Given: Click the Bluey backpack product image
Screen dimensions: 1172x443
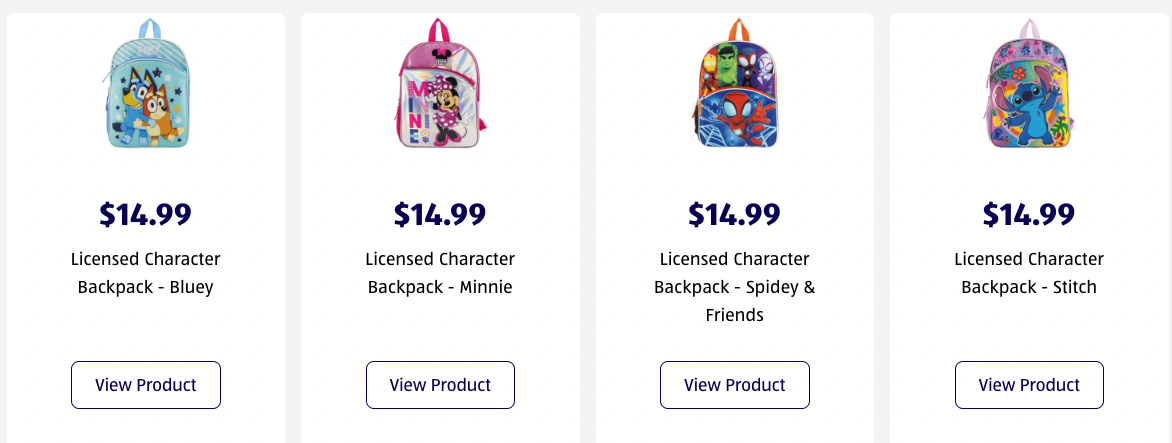Looking at the screenshot, I should point(146,85).
